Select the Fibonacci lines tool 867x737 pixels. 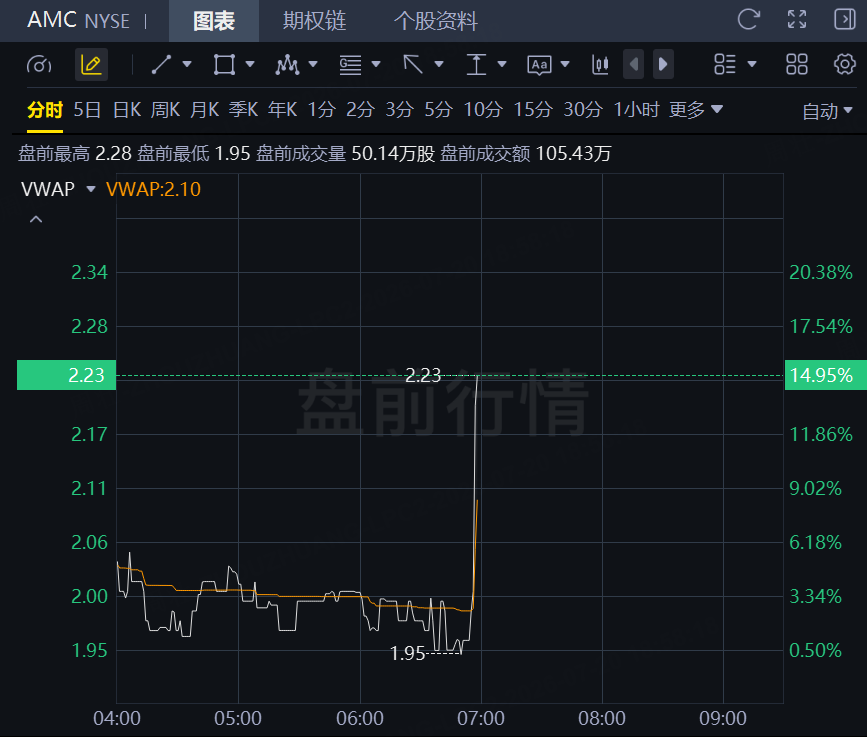tap(351, 65)
